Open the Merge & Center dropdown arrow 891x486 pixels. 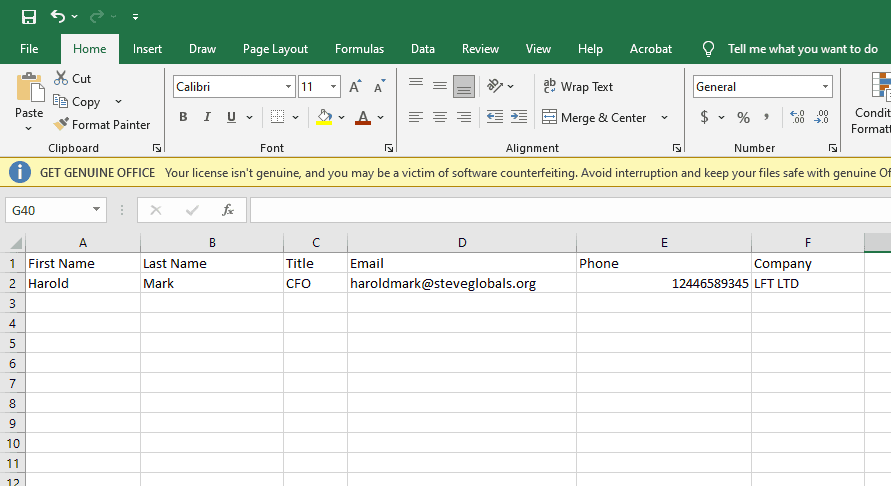[x=664, y=118]
